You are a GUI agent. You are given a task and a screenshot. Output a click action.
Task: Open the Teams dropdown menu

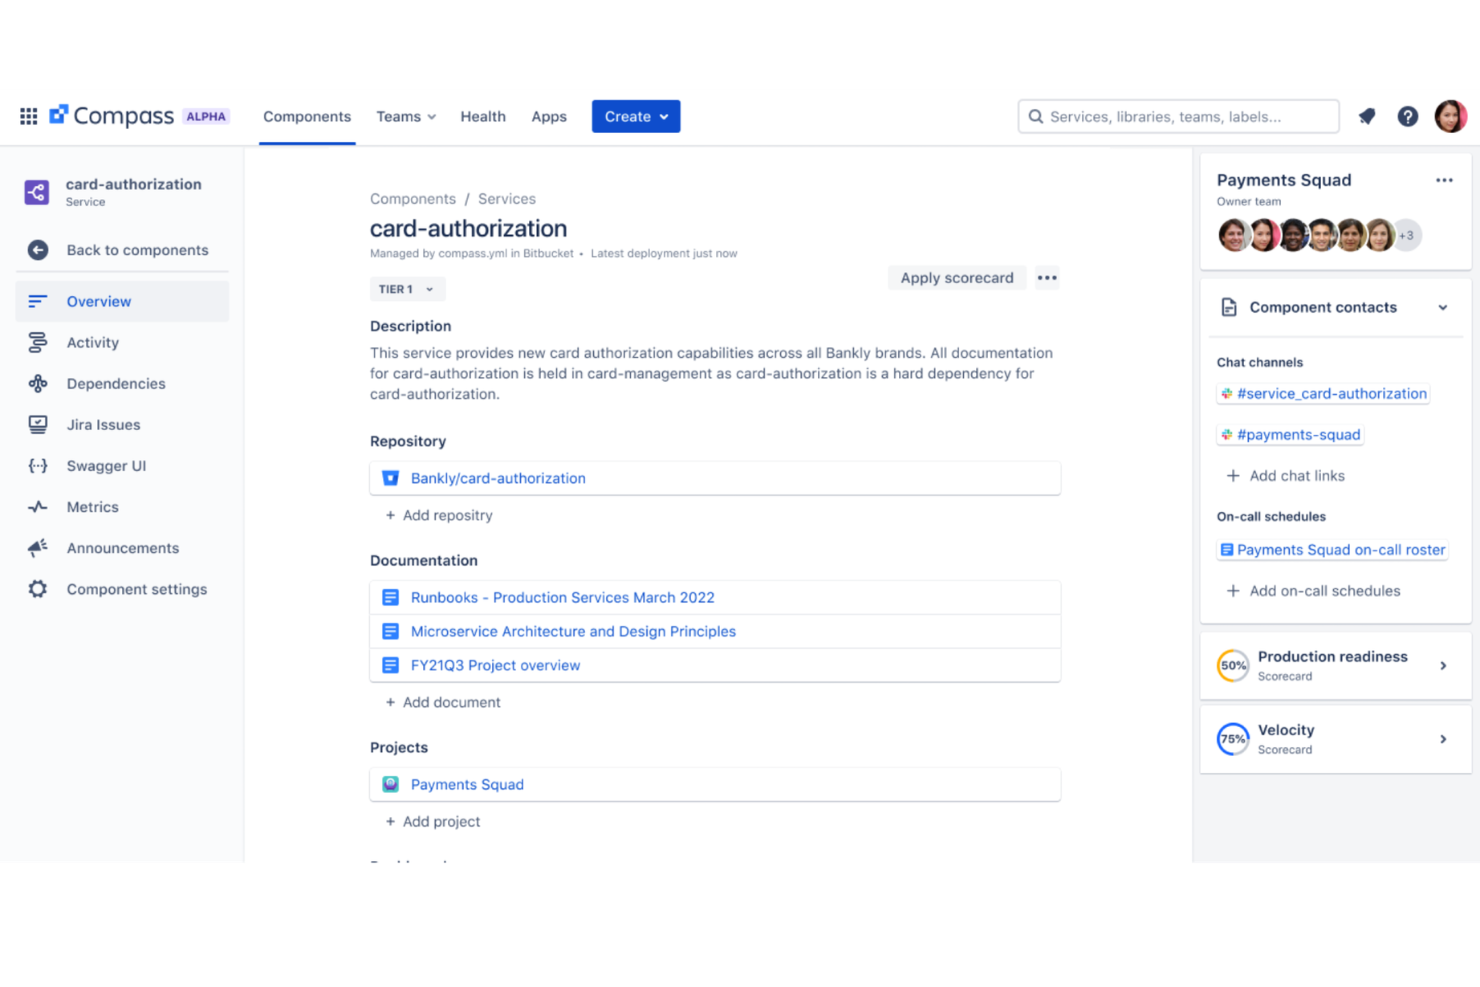[x=406, y=116]
